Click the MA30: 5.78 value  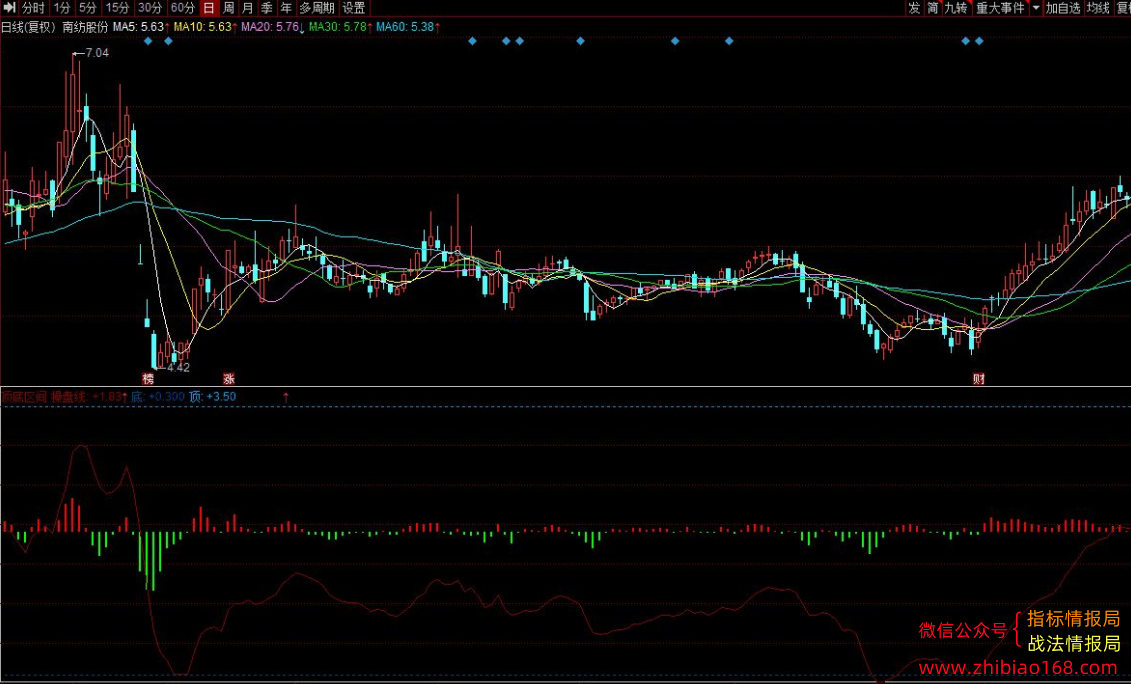(x=339, y=27)
